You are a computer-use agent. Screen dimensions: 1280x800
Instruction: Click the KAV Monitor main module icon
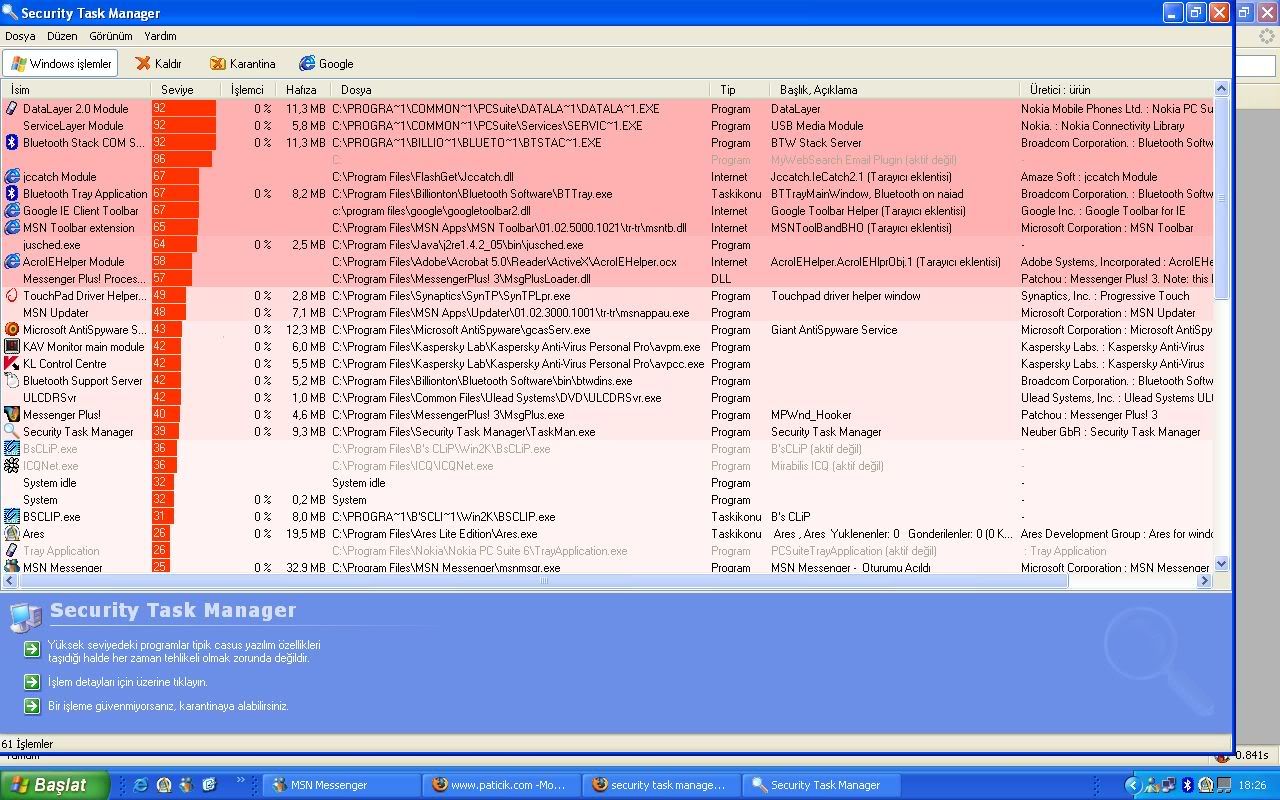point(12,347)
